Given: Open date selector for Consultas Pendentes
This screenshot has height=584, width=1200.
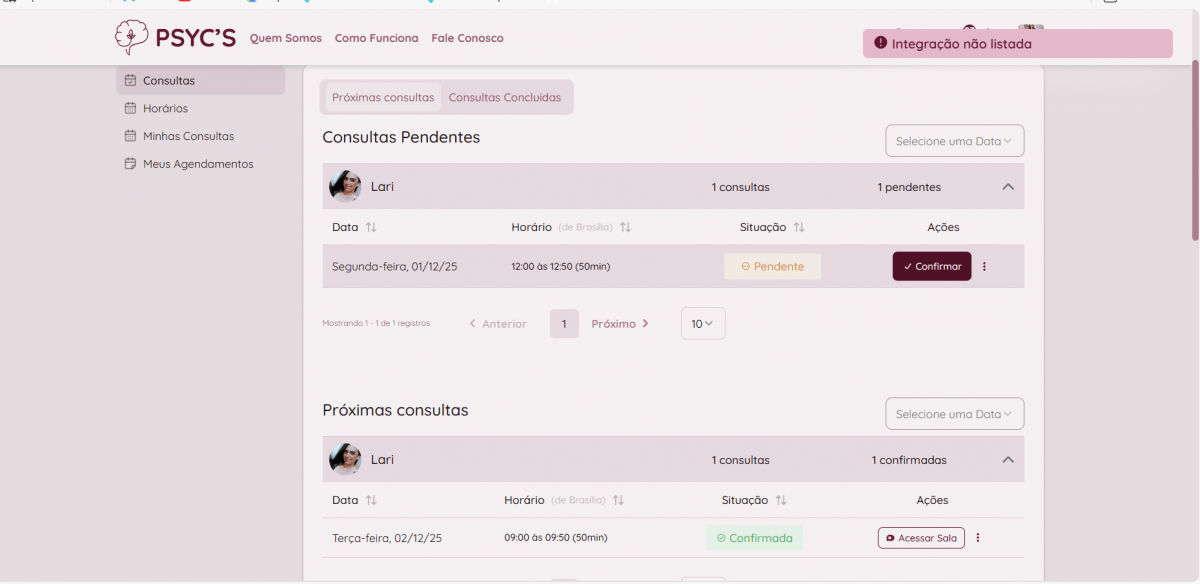Looking at the screenshot, I should pos(954,141).
